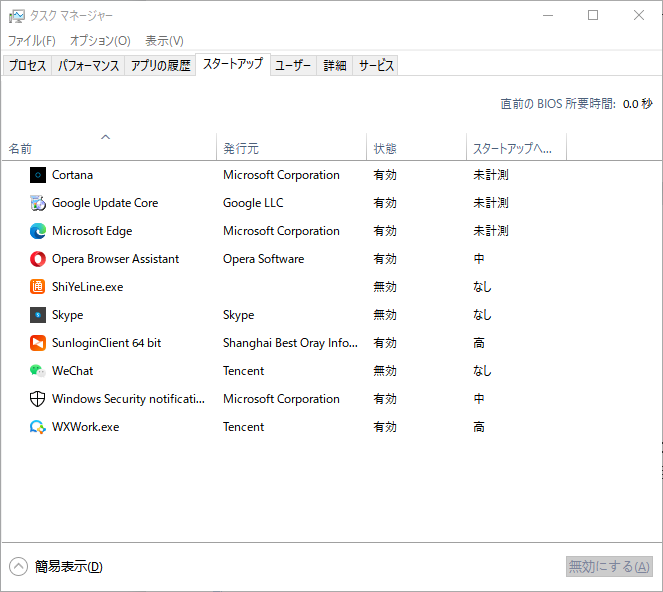Click the Cortana app icon
Screen dimensions: 663x592
38,175
